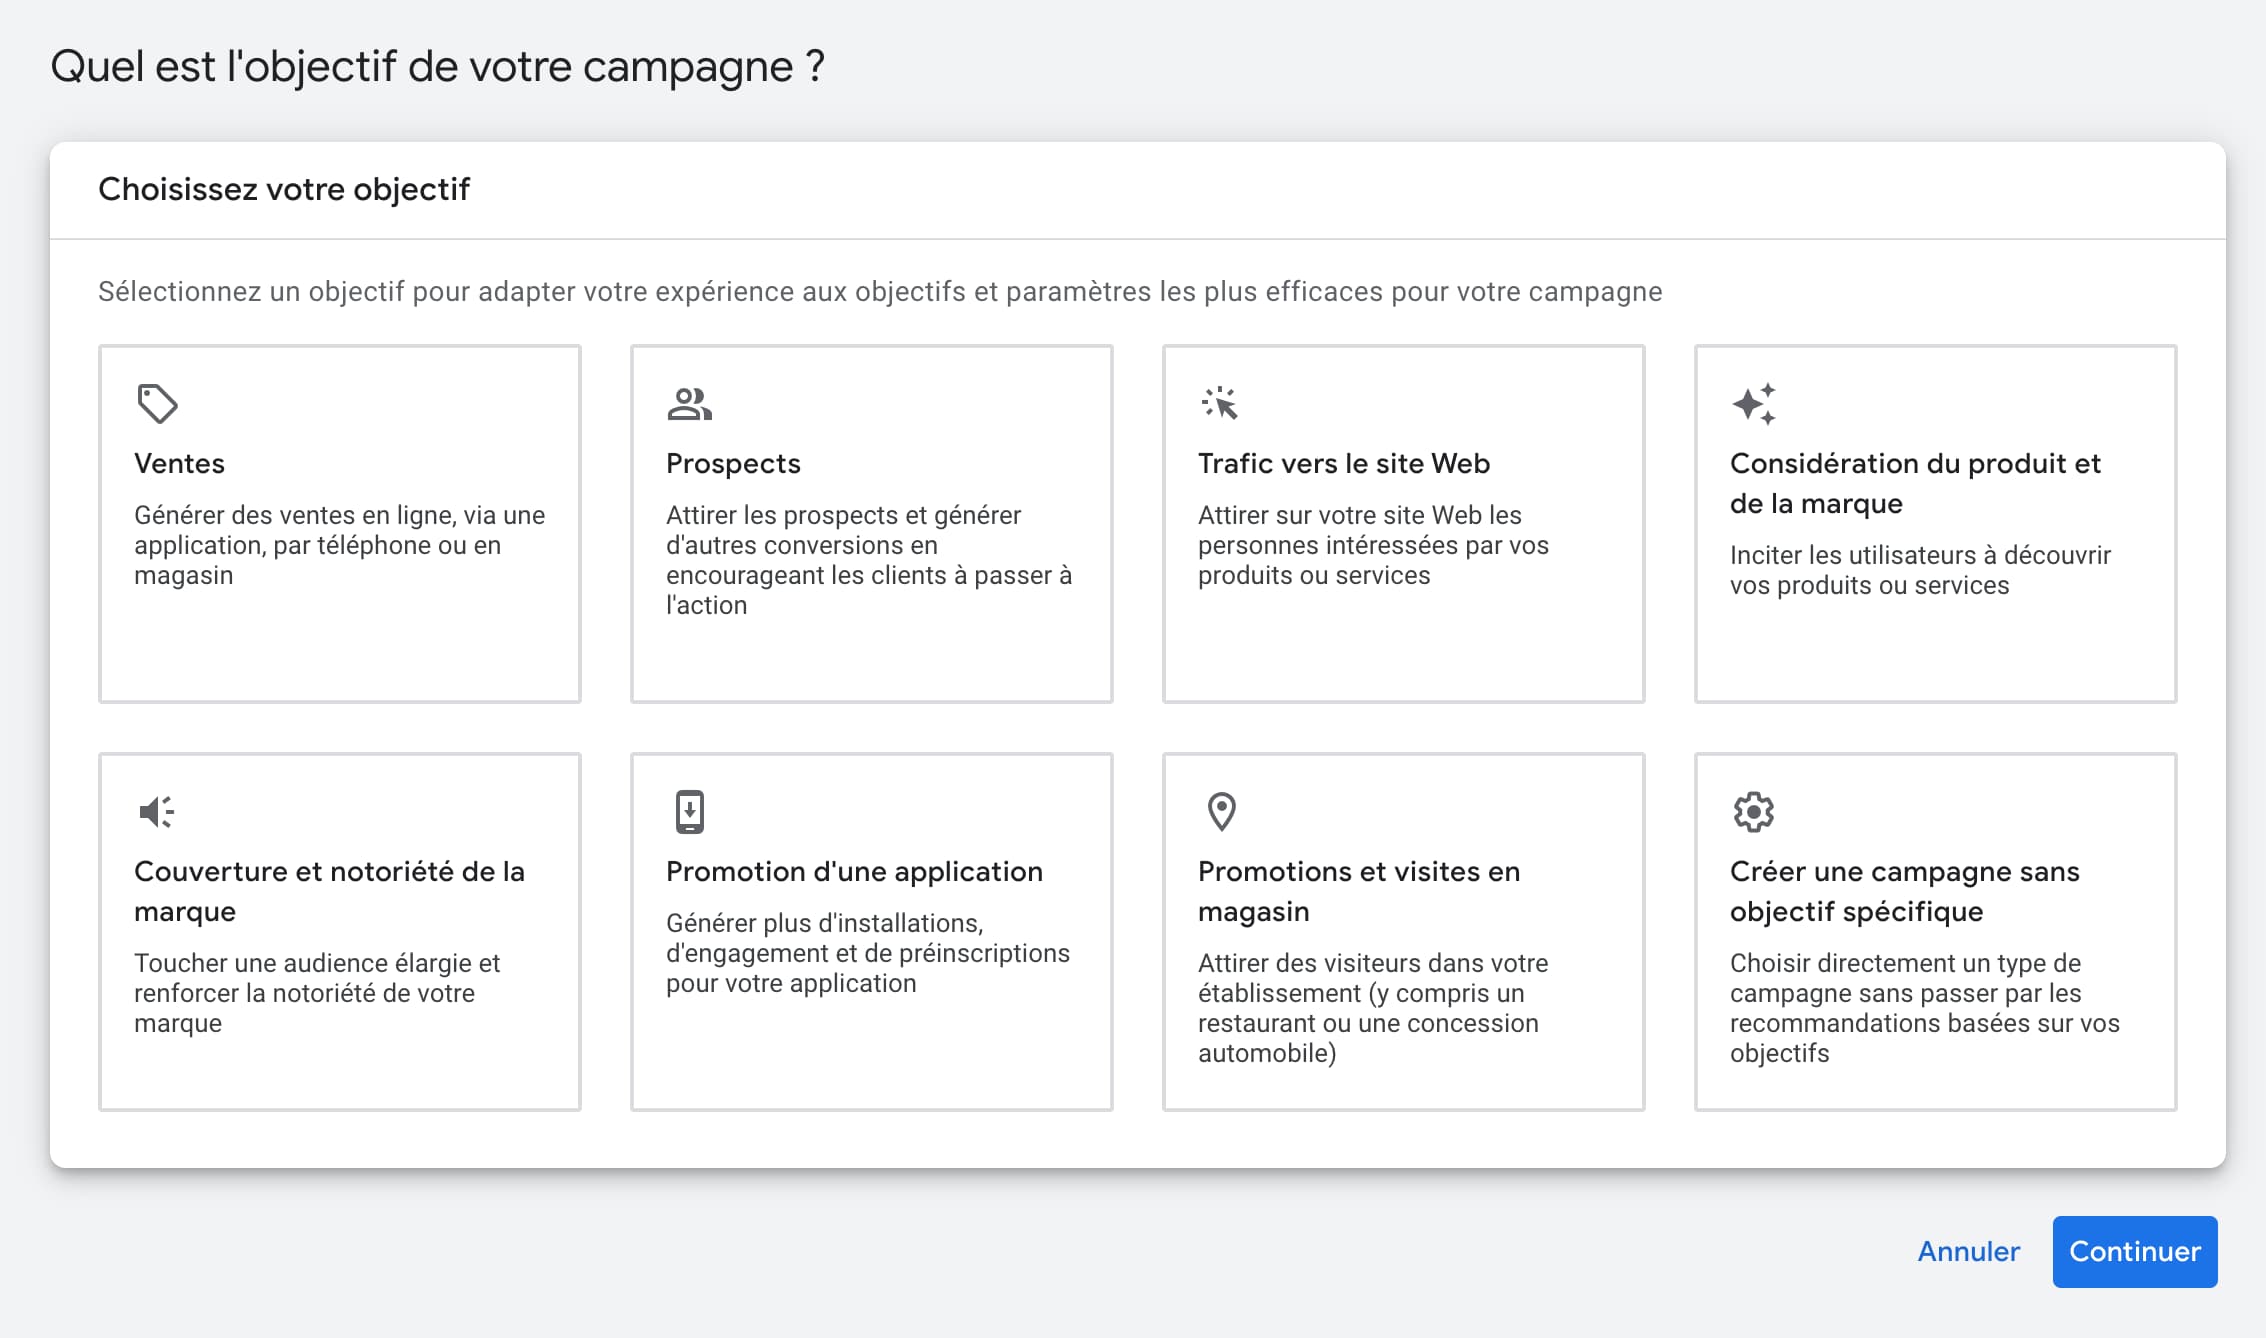
Task: Select Couverture et notoriété de la marque
Action: pyautogui.click(x=329, y=891)
